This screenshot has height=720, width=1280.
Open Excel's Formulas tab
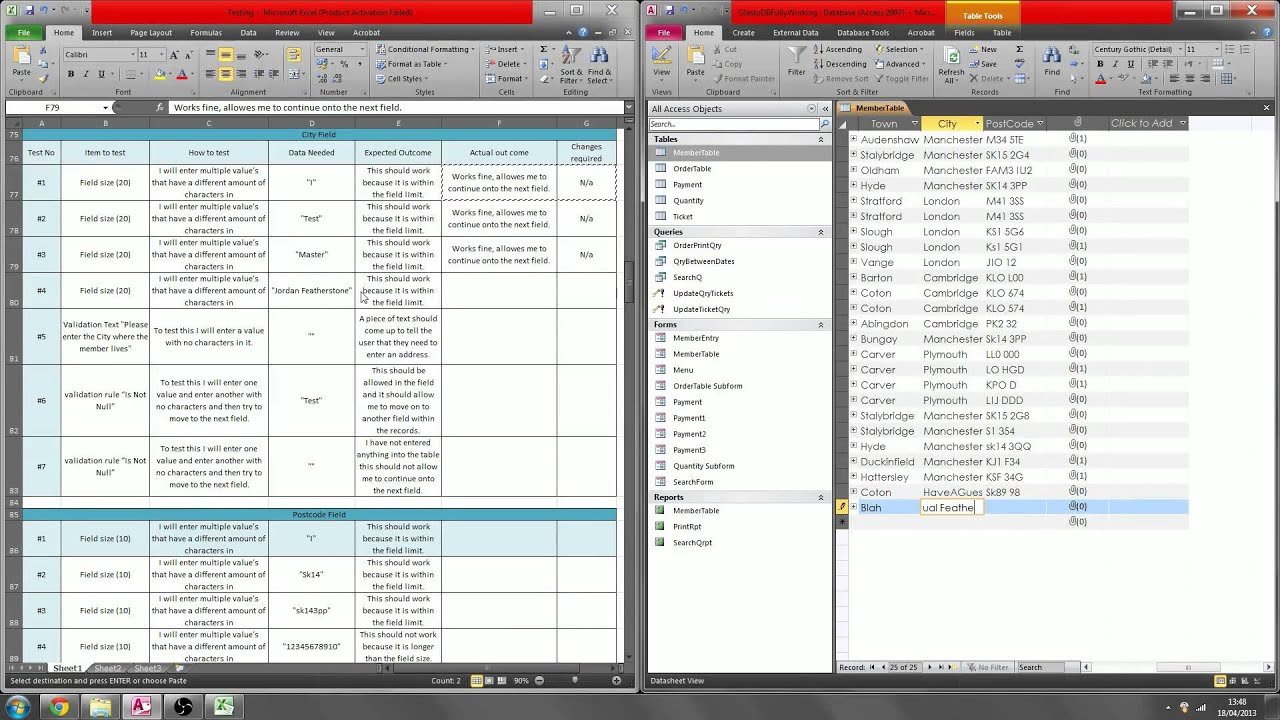click(x=206, y=32)
